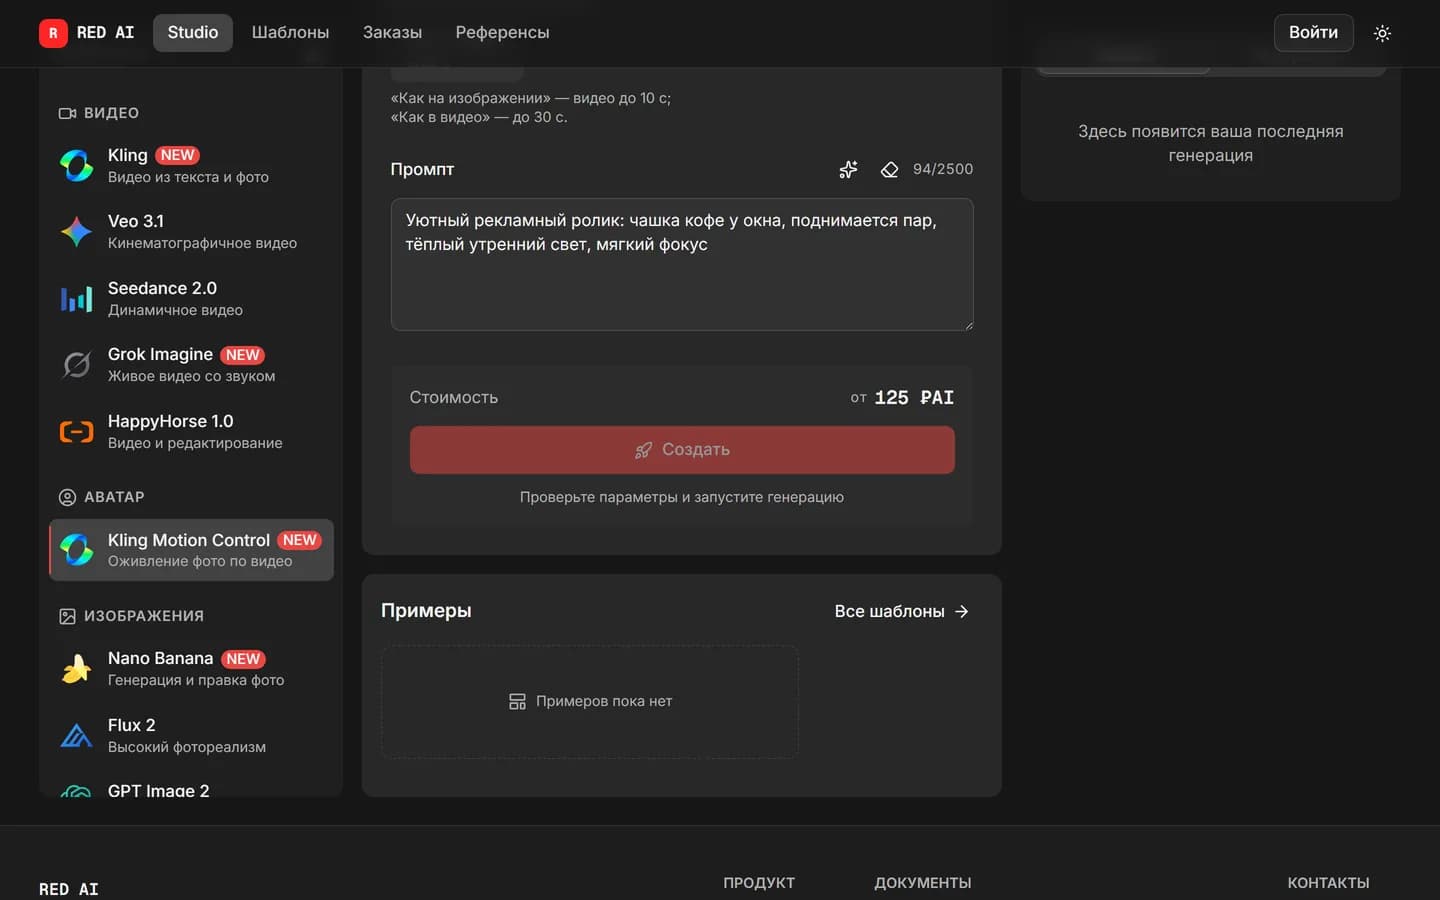The width and height of the screenshot is (1440, 900).
Task: Click the Видео section camera icon
Action: pyautogui.click(x=67, y=113)
